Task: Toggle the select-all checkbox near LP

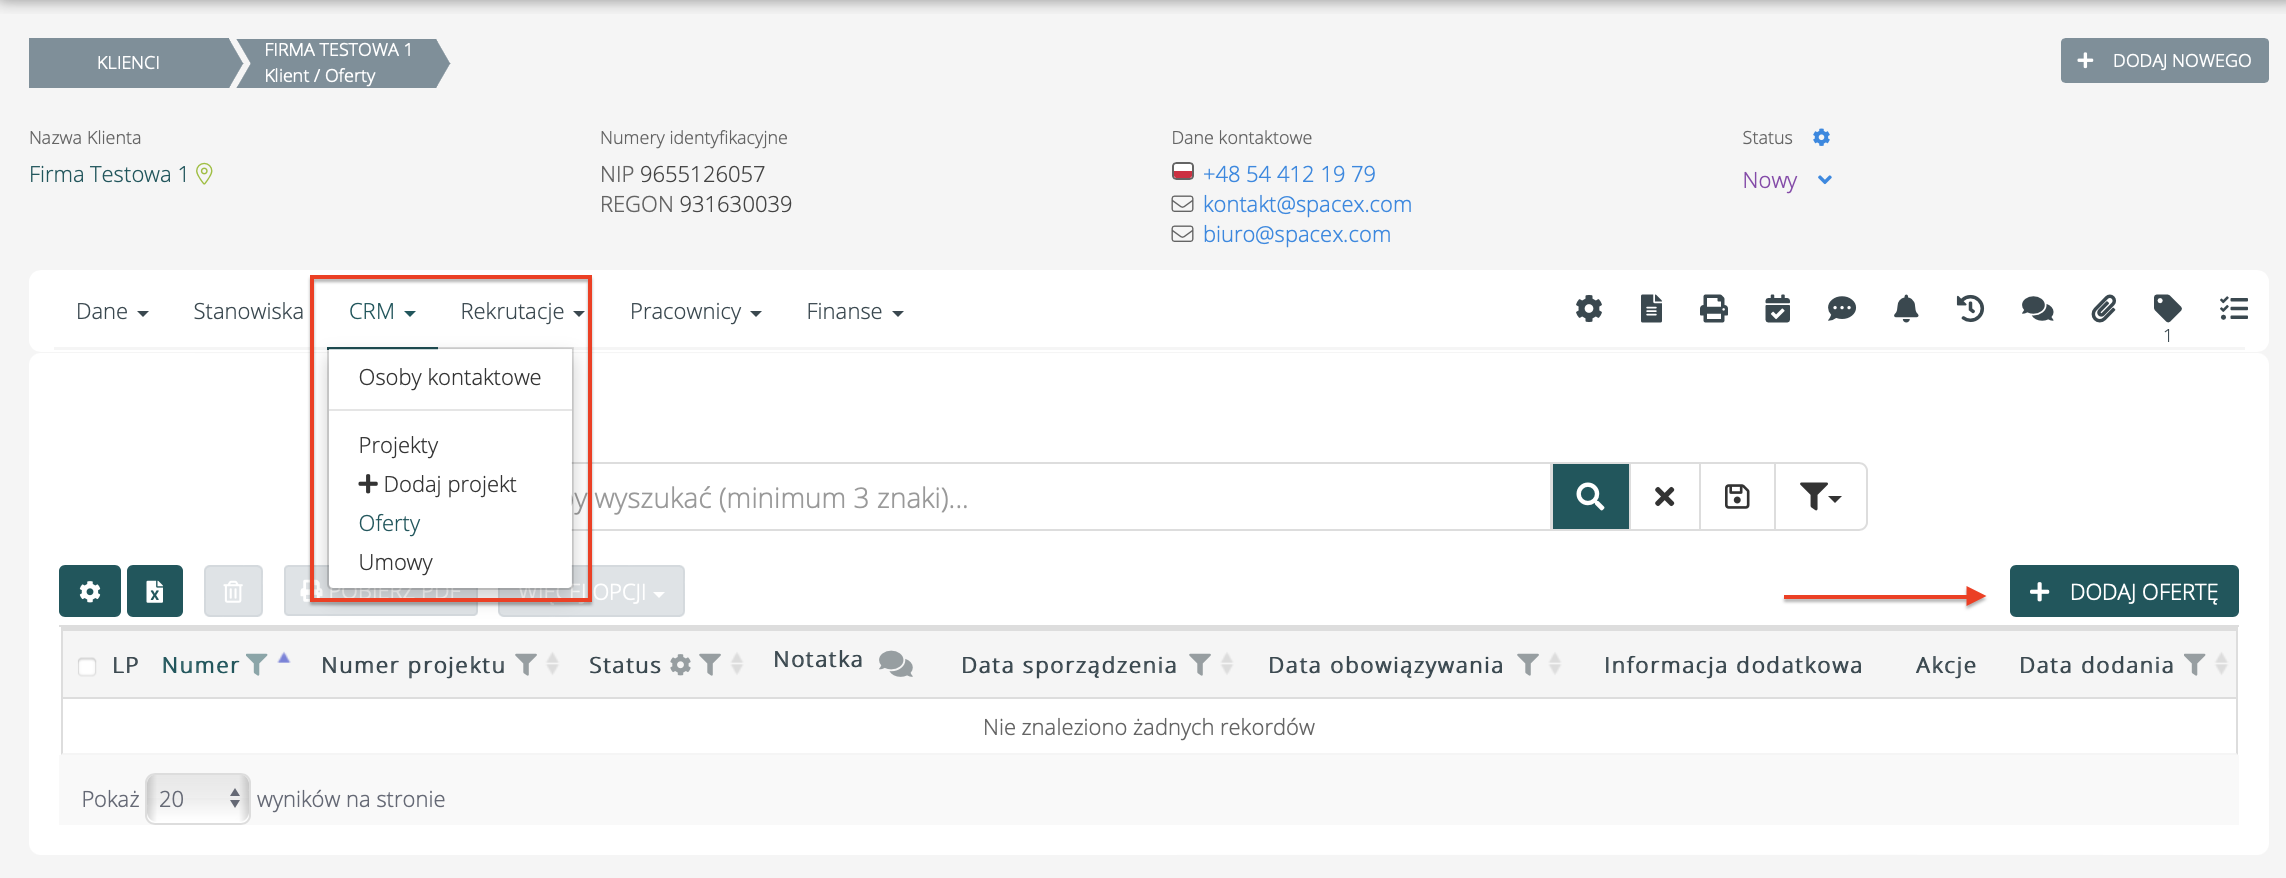Action: point(88,666)
